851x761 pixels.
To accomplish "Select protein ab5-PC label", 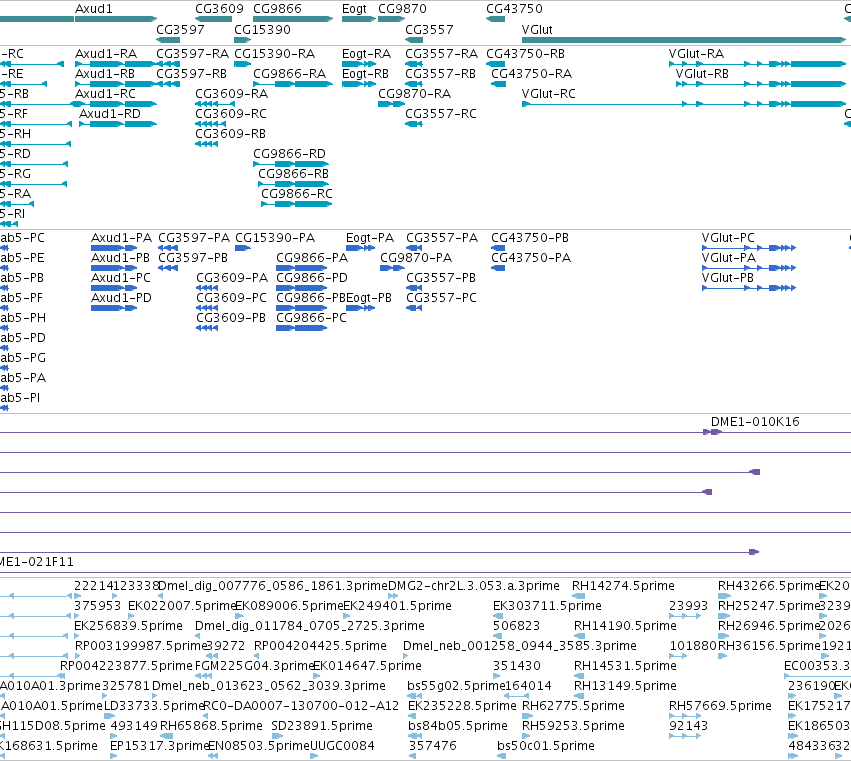I will pos(22,238).
